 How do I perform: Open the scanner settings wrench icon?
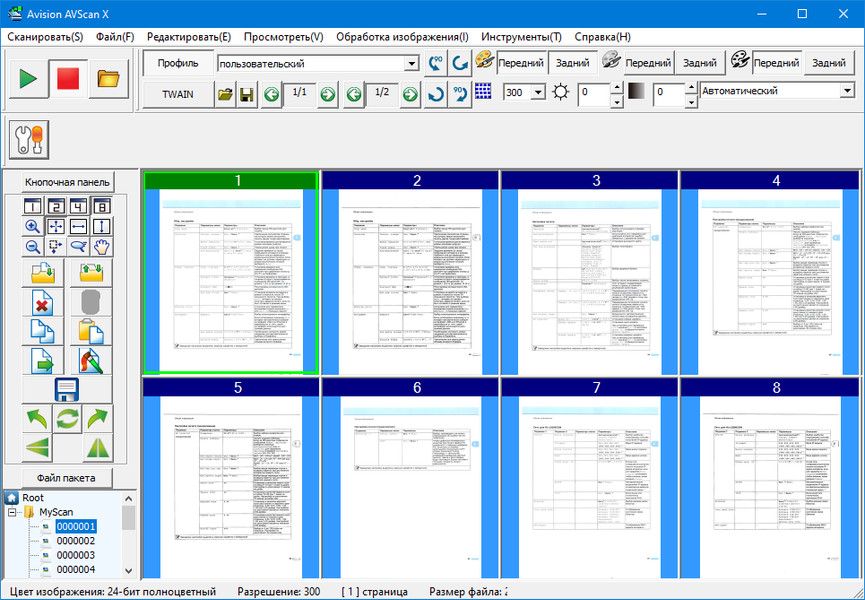[29, 140]
